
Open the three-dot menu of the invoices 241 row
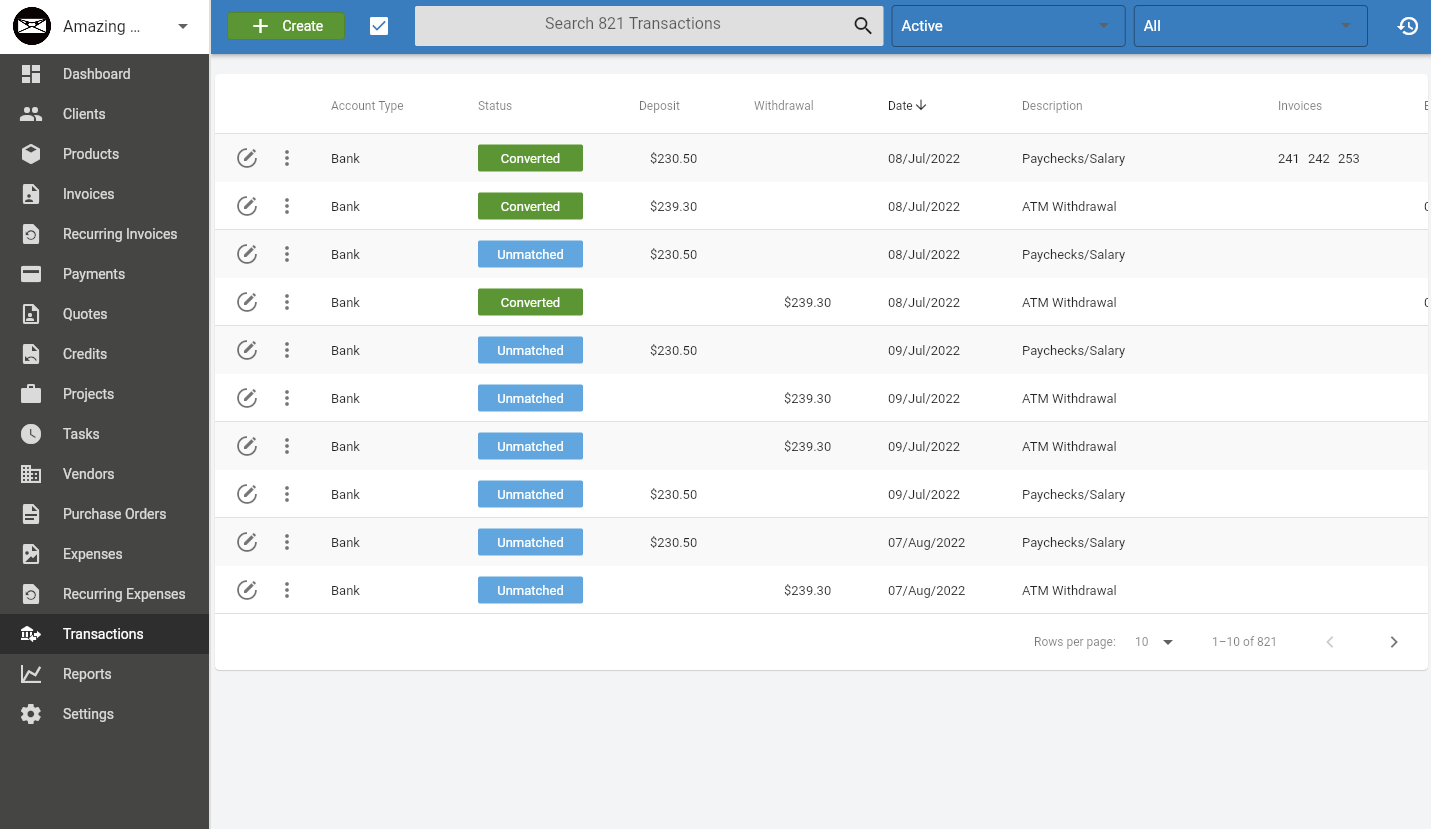(287, 158)
